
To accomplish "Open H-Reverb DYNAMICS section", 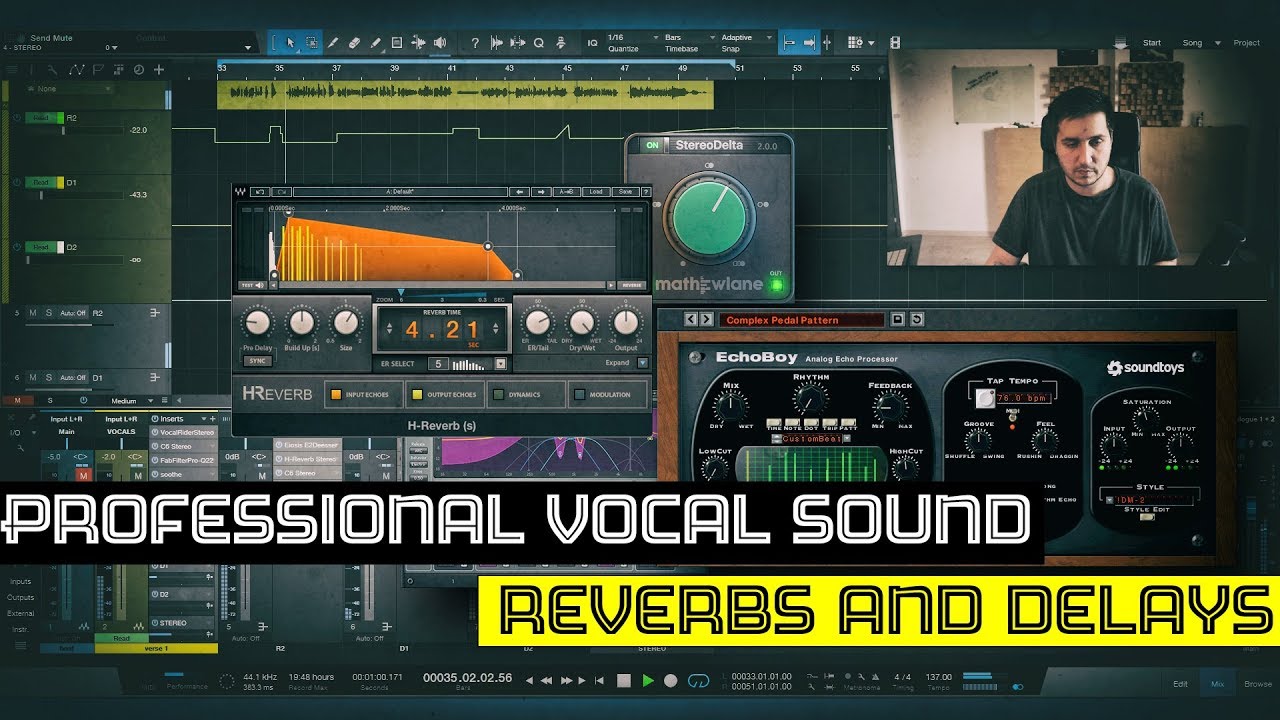I will 526,394.
